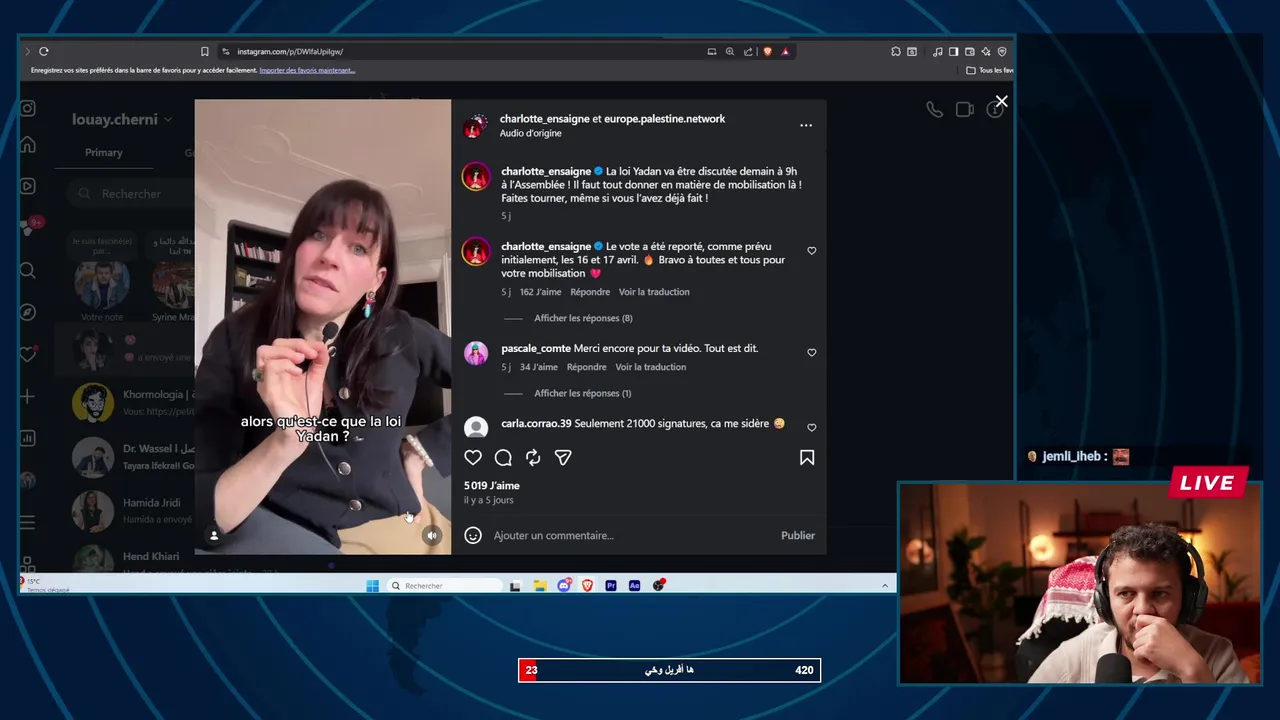The width and height of the screenshot is (1280, 720).
Task: Show tagged people on the video
Action: coord(213,535)
